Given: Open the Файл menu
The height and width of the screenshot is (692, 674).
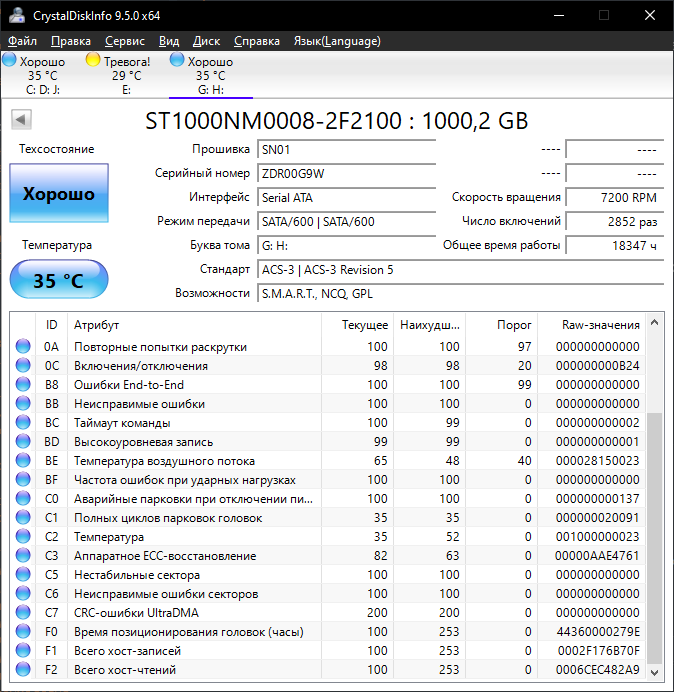Looking at the screenshot, I should pos(23,41).
